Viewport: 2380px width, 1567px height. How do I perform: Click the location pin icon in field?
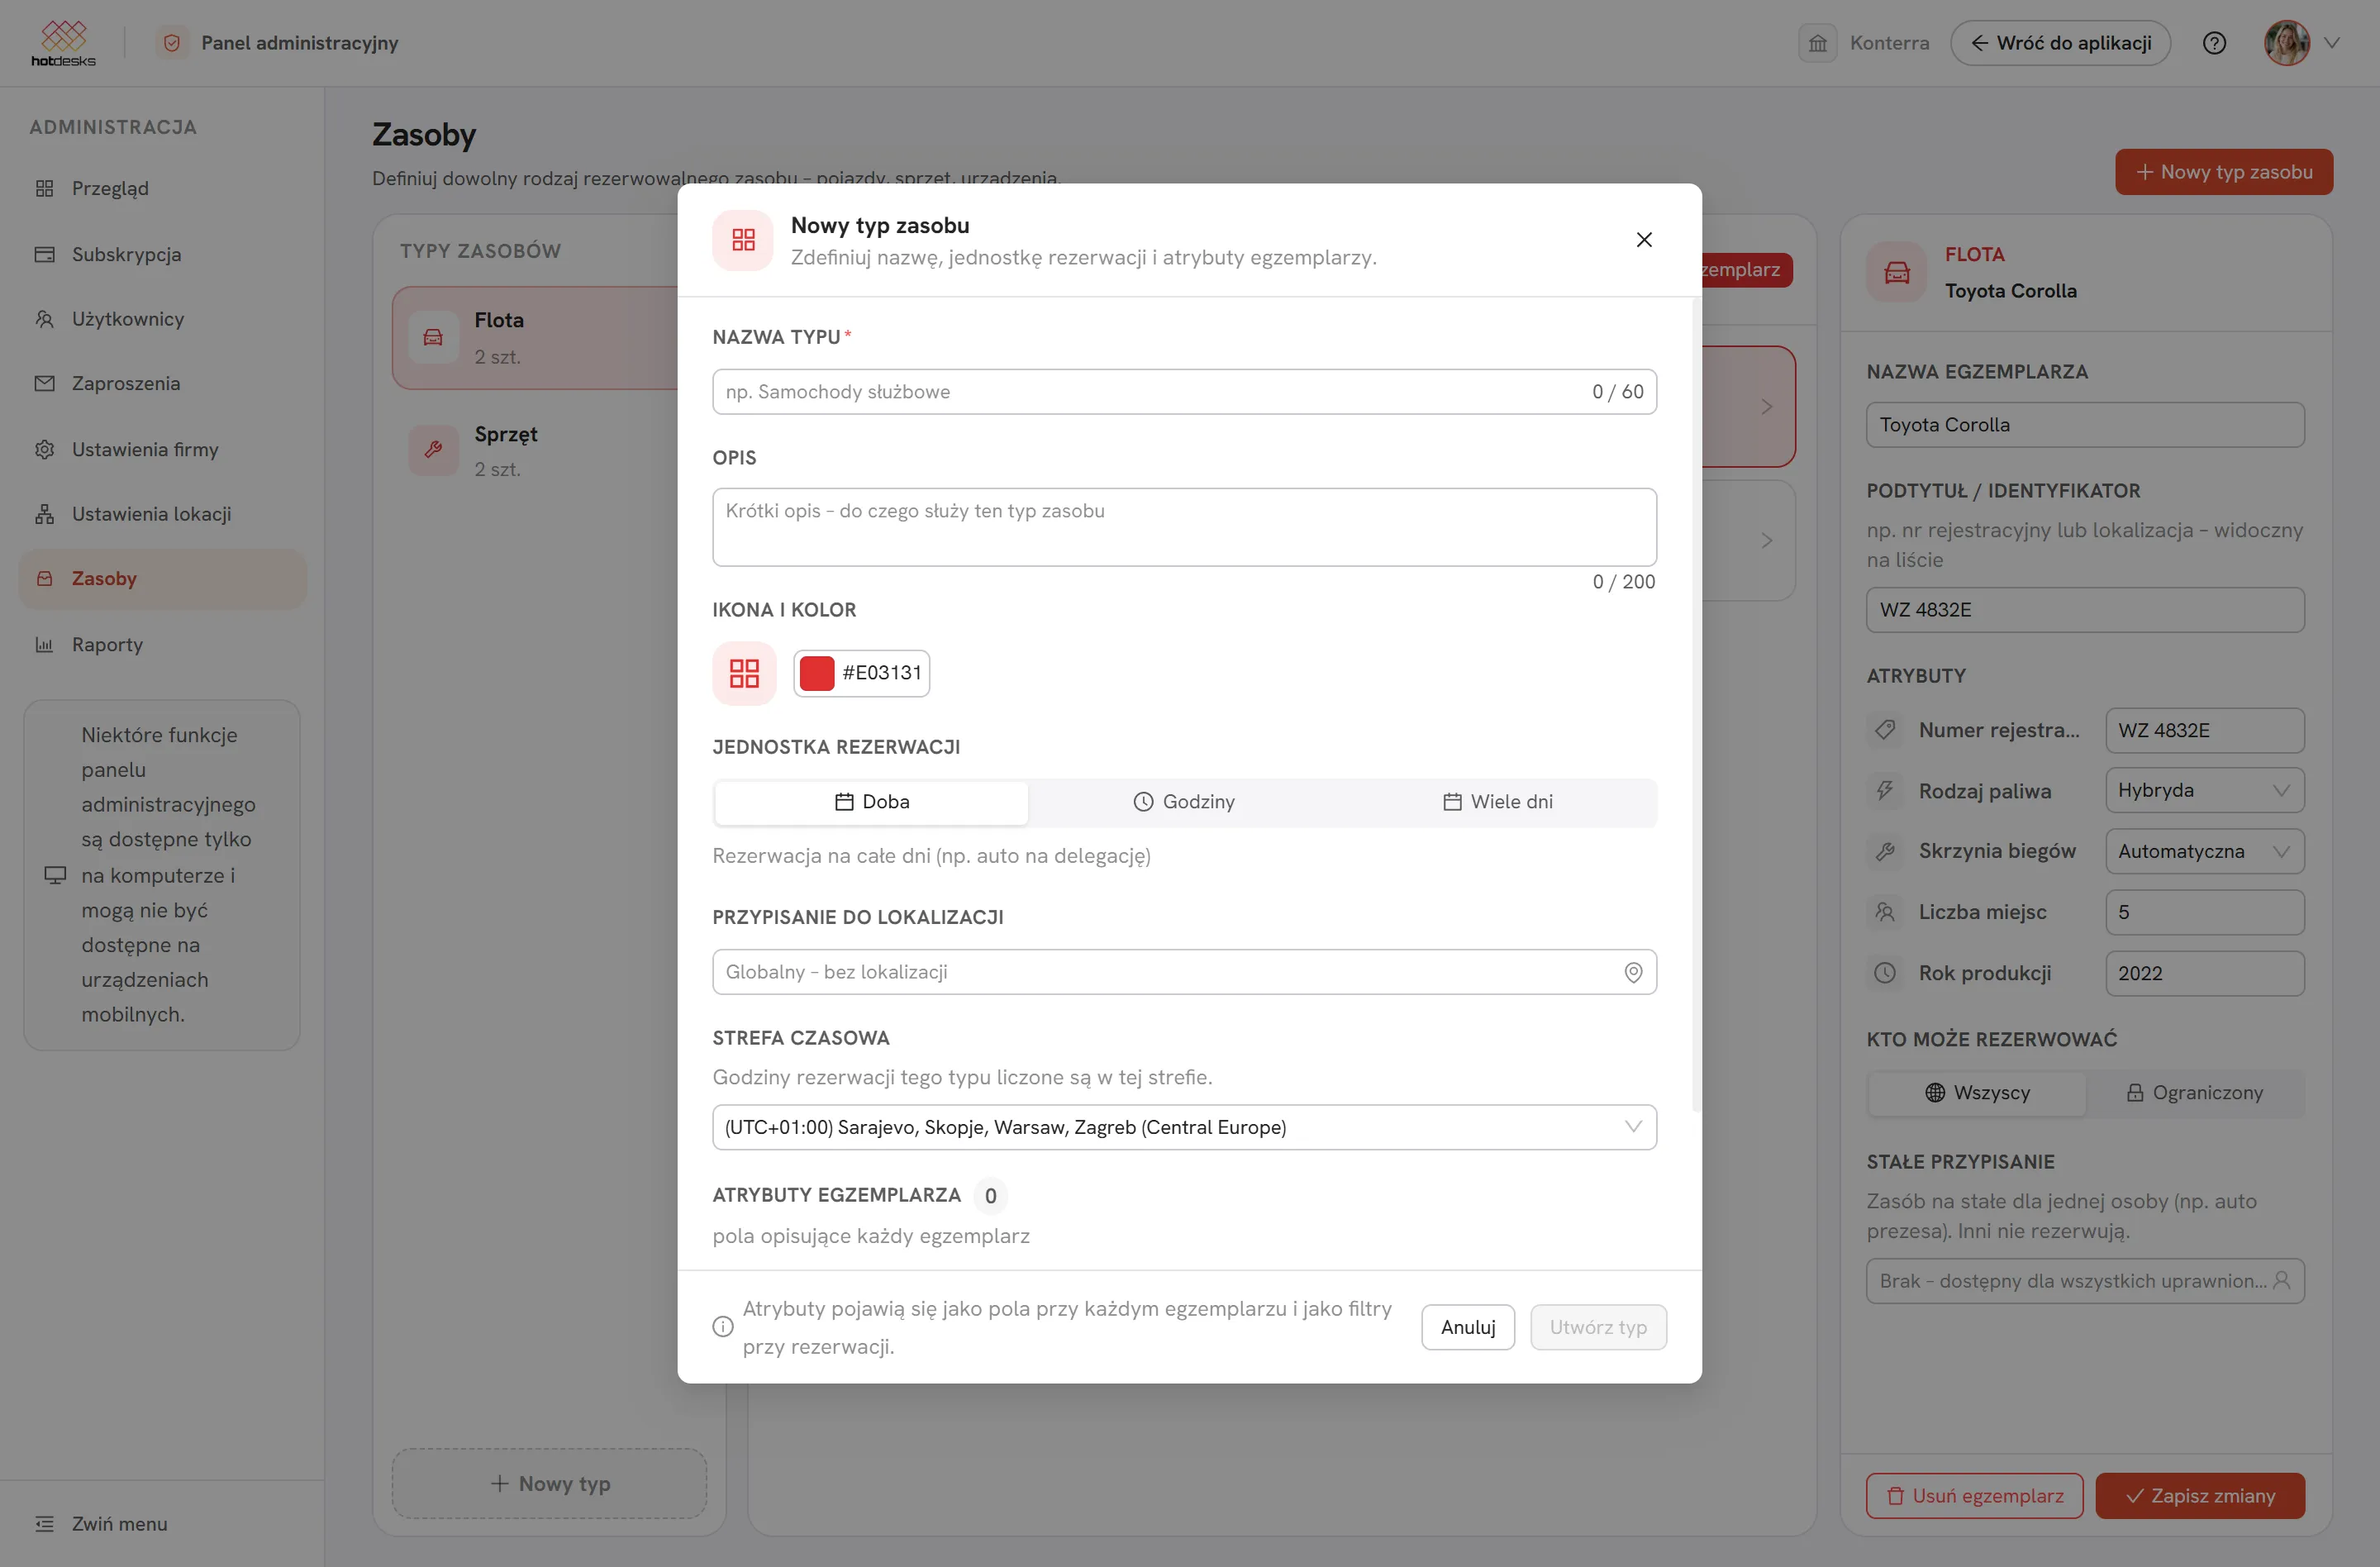click(1633, 972)
